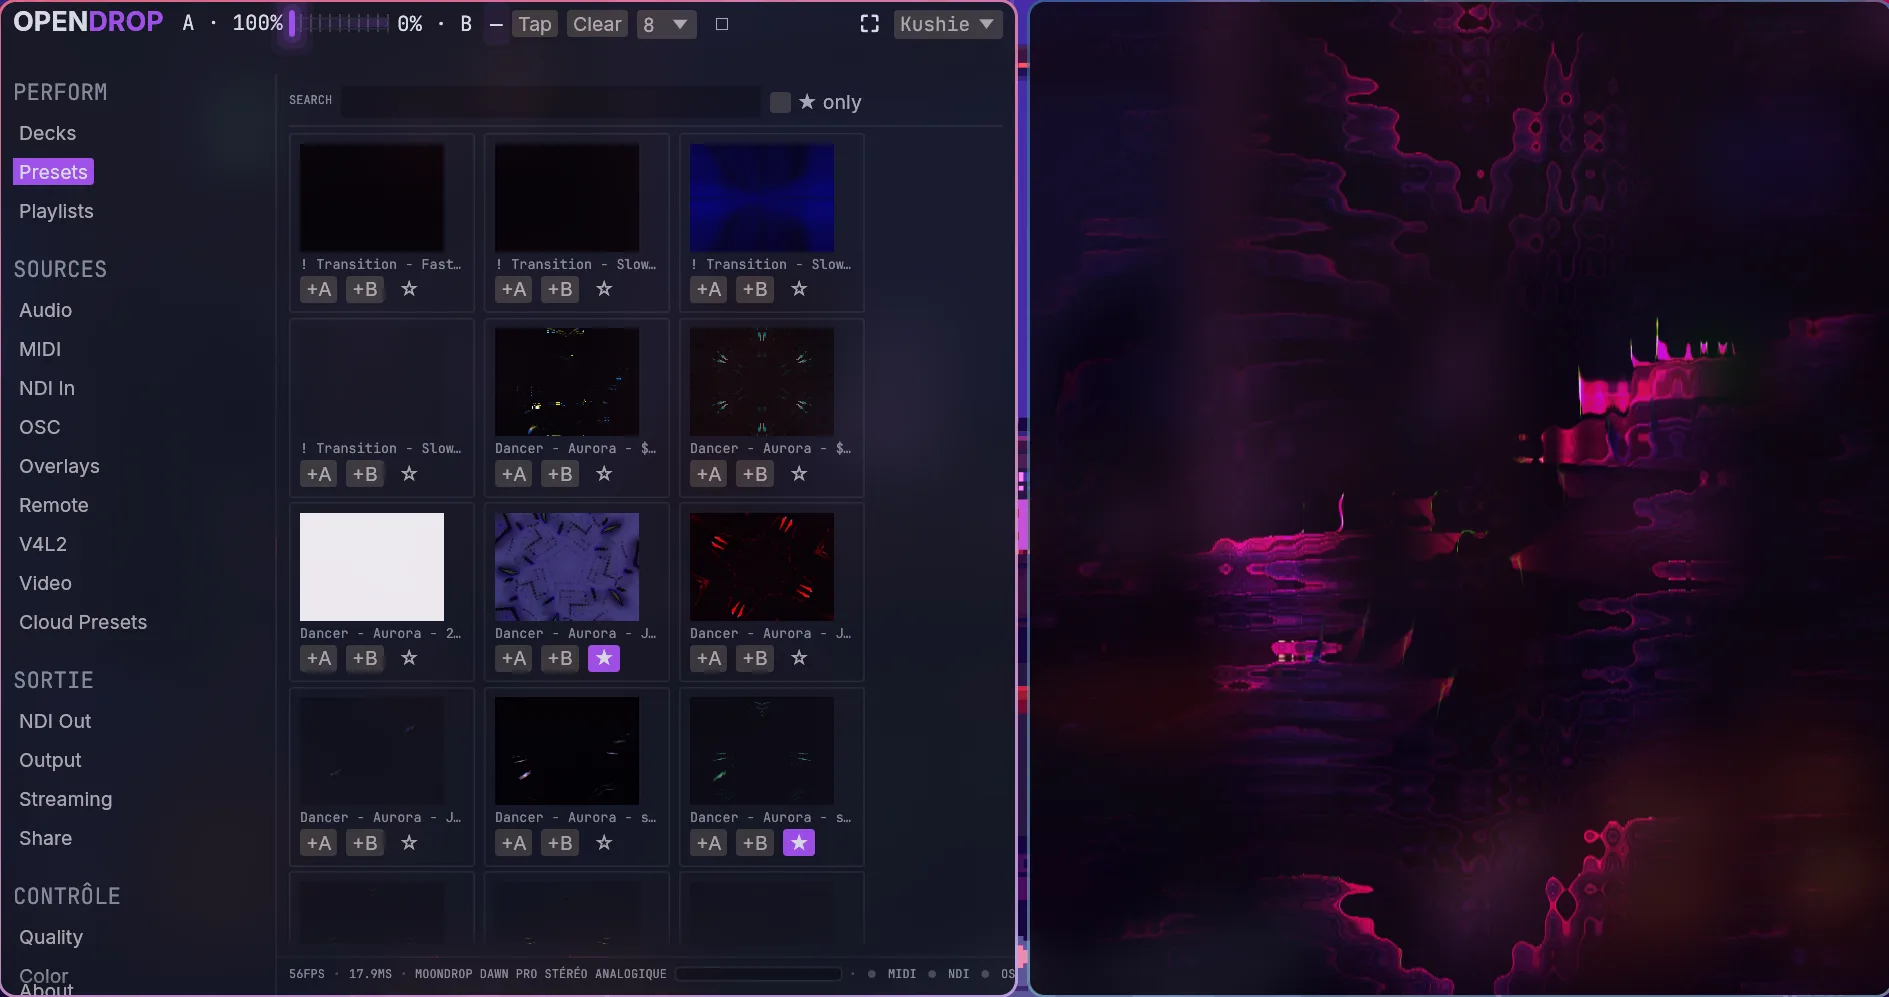Unstar the purple-thumbnail Dancer Aurora J preset
This screenshot has width=1889, height=997.
[x=604, y=658]
